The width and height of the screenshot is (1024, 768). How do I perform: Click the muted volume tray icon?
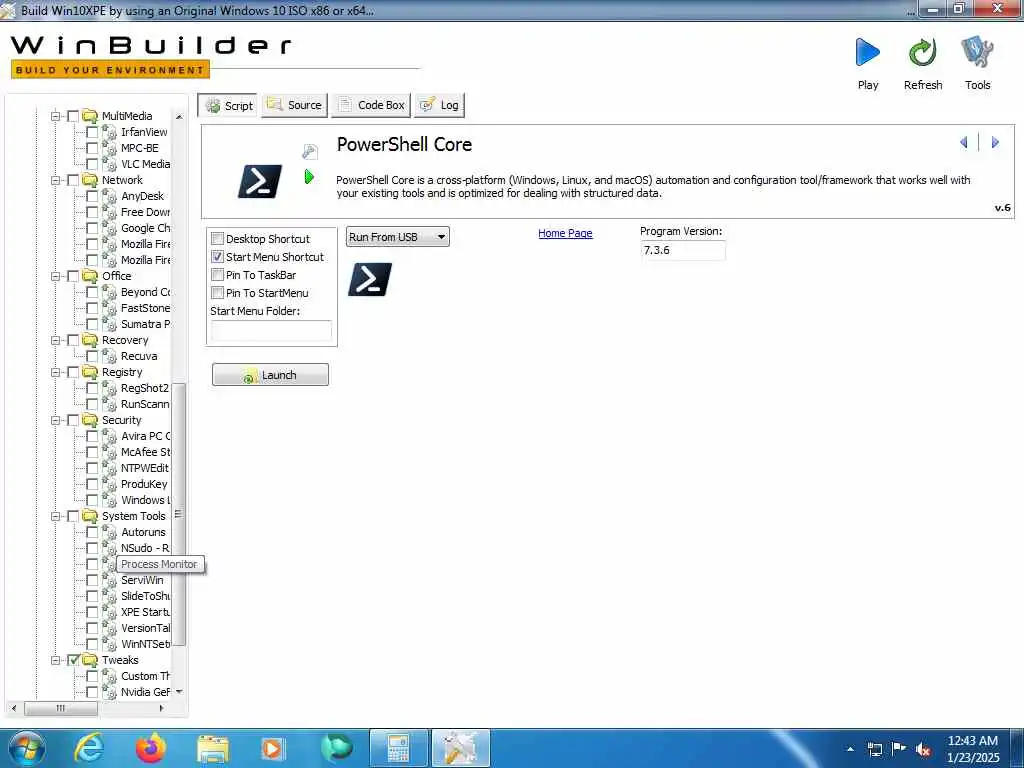point(923,750)
